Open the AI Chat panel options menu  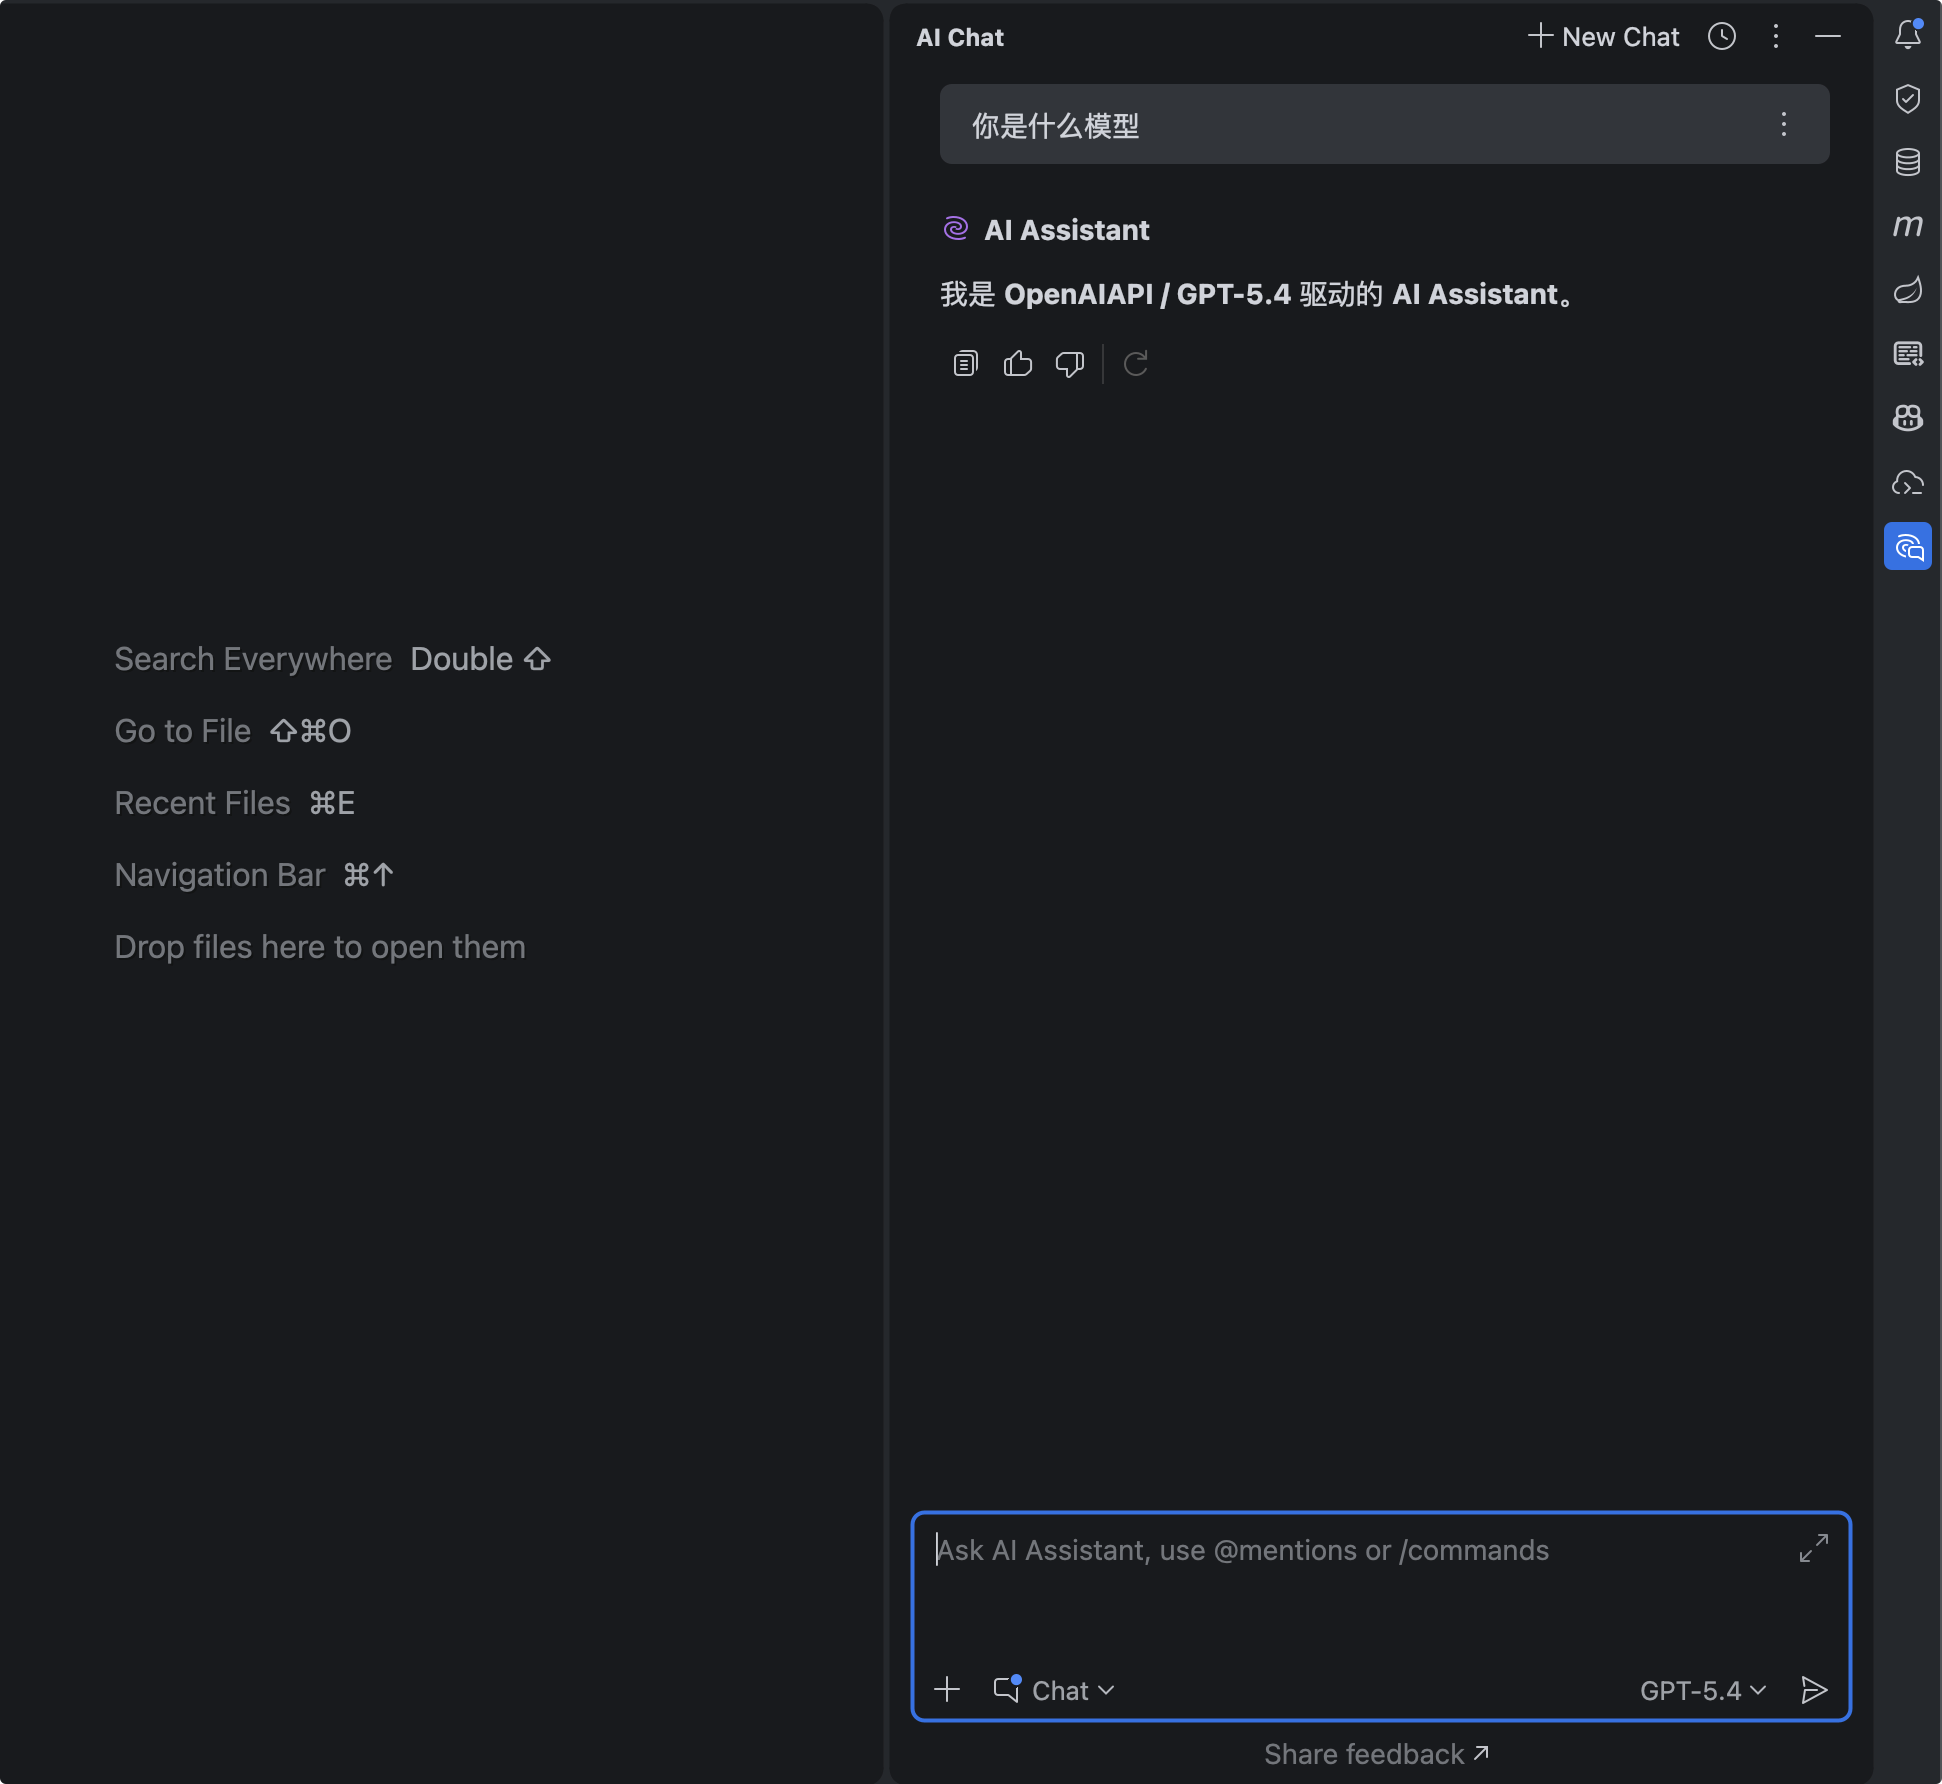(1775, 37)
